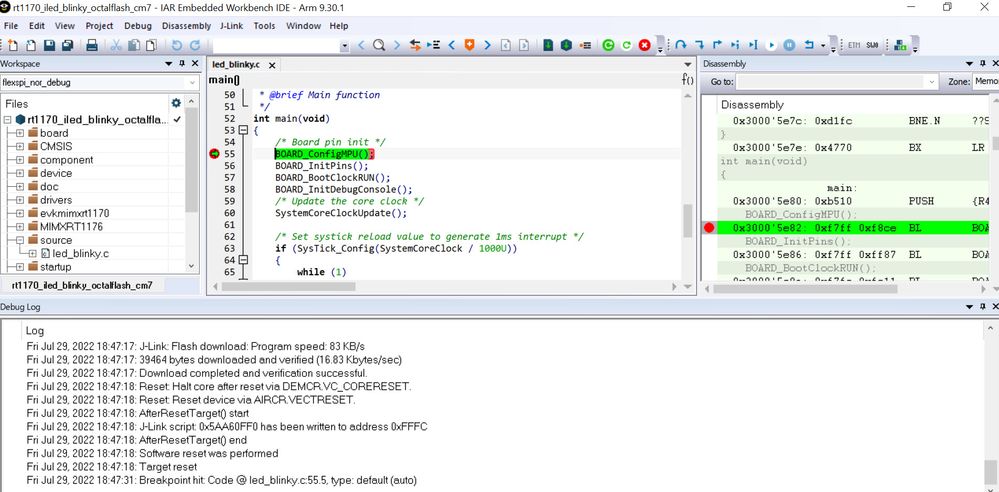Click the Step Out debug icon
This screenshot has width=999, height=492.
[717, 45]
